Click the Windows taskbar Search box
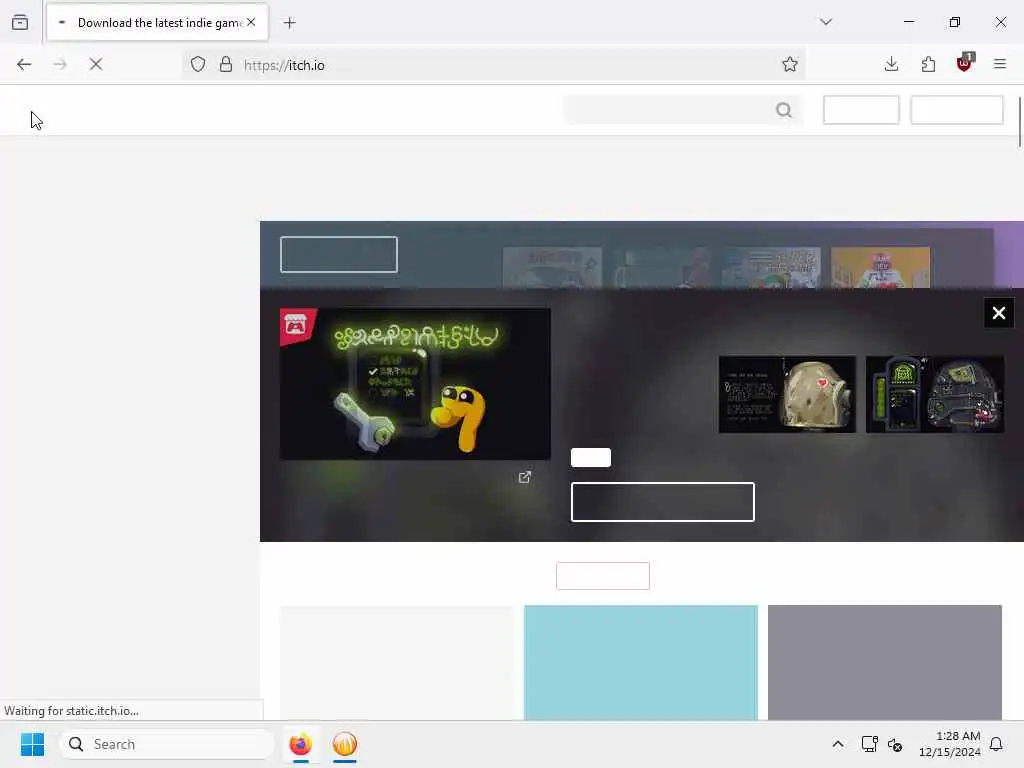1024x768 pixels. [167, 744]
